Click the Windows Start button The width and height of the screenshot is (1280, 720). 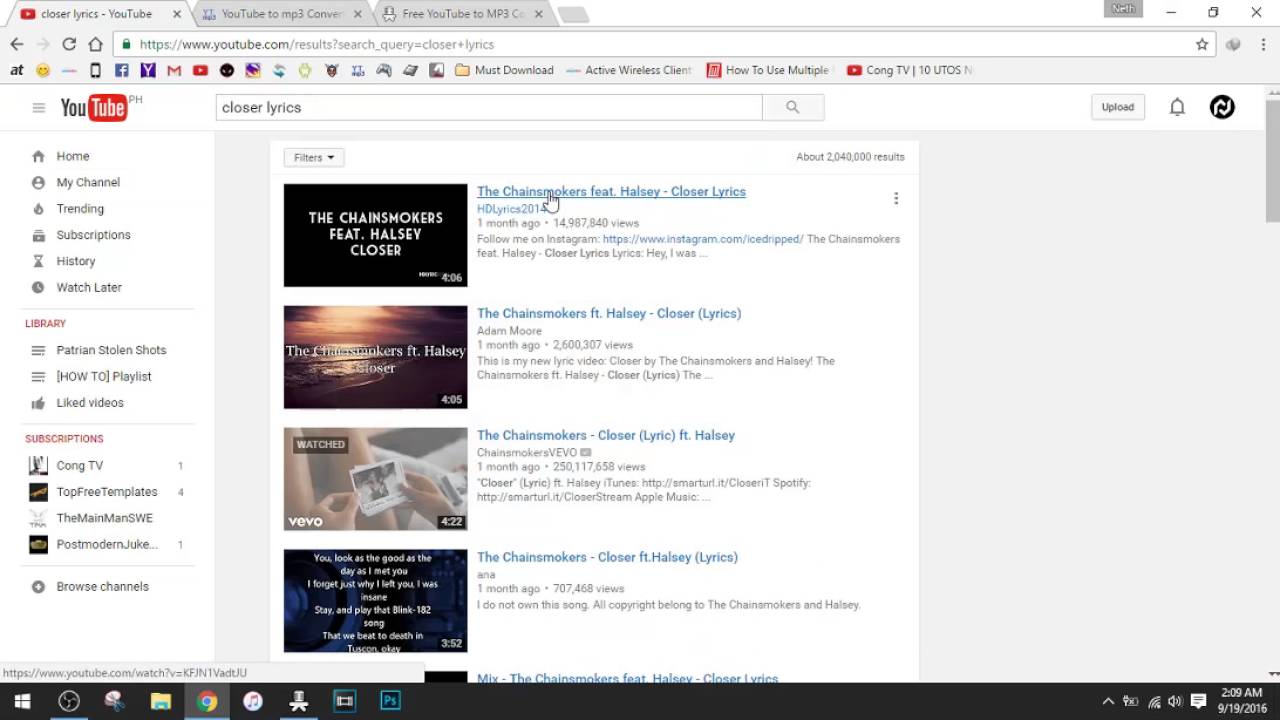click(x=22, y=701)
